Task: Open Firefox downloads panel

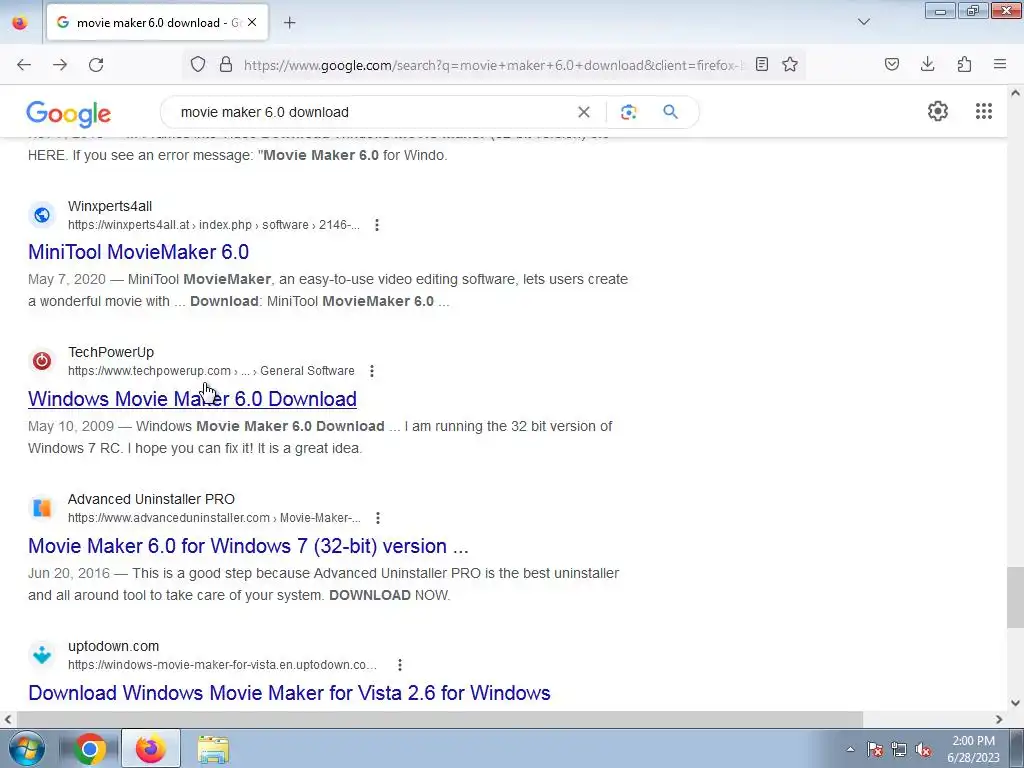Action: click(927, 65)
